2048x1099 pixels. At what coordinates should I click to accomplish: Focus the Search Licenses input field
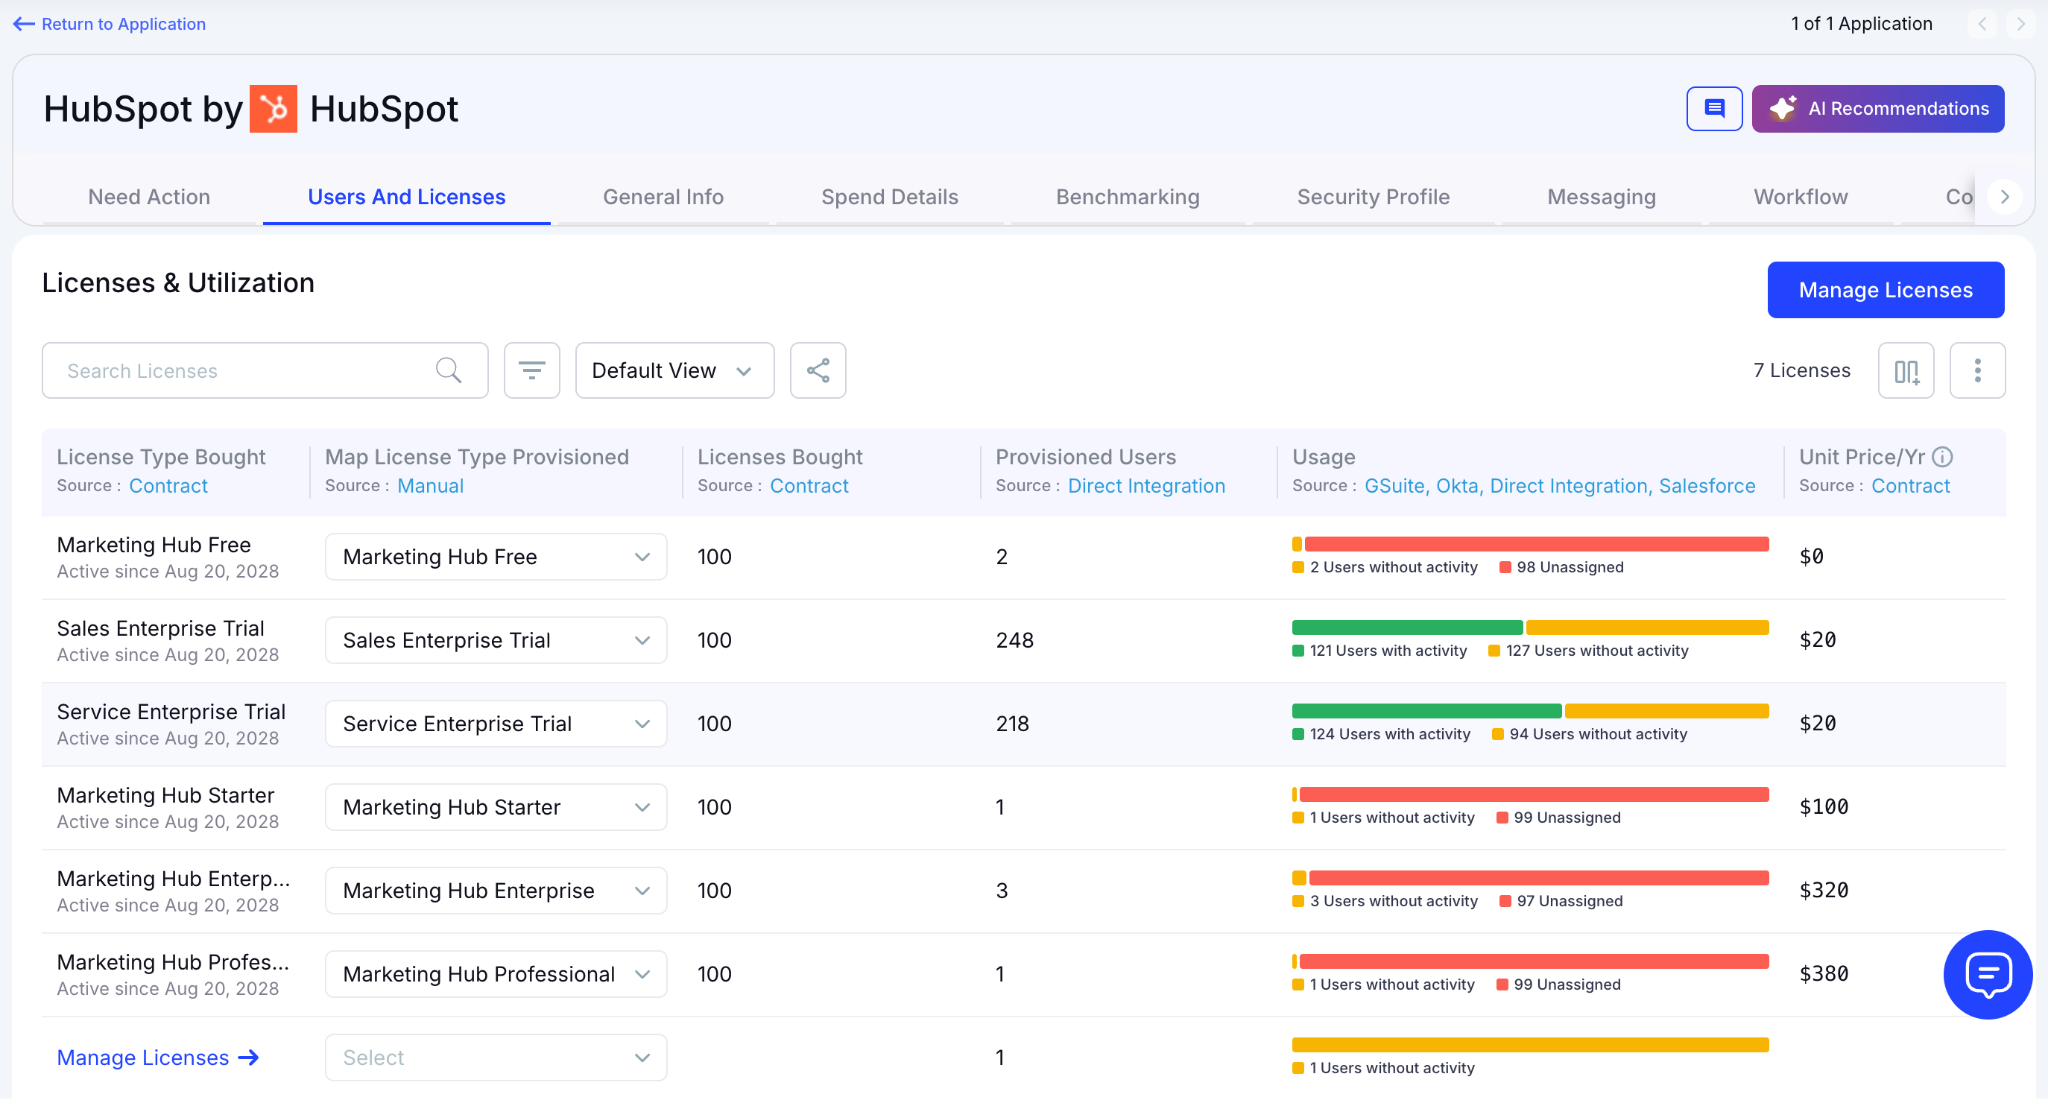tap(240, 371)
